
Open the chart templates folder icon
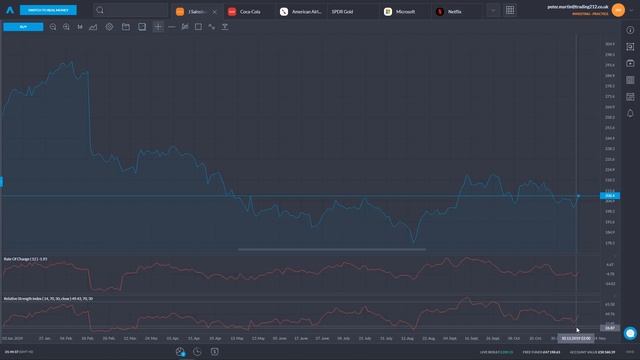[126, 27]
